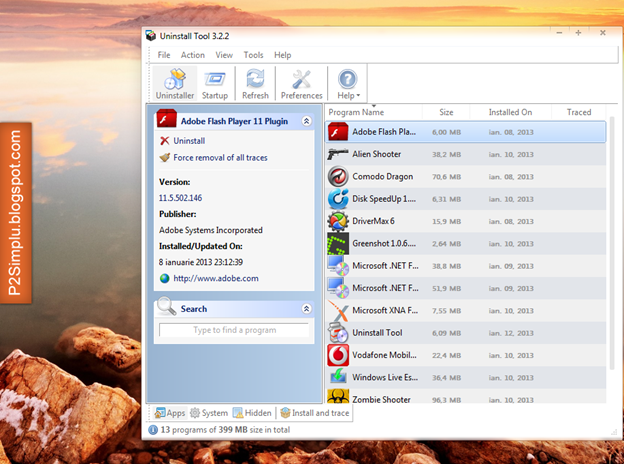
Task: Click the ian. 12, 2013 install date
Action: pyautogui.click(x=511, y=333)
